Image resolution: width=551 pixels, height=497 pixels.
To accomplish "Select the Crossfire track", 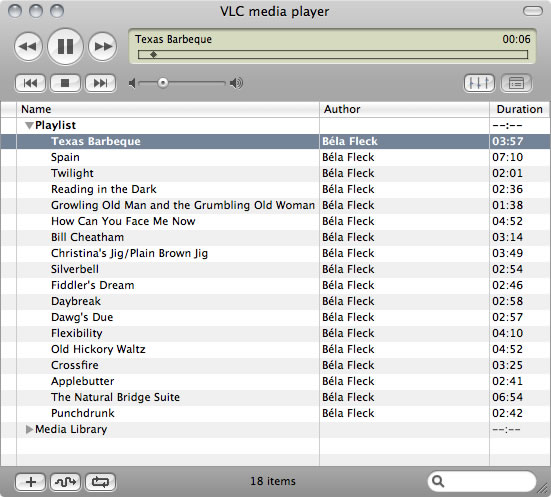I will tap(74, 365).
